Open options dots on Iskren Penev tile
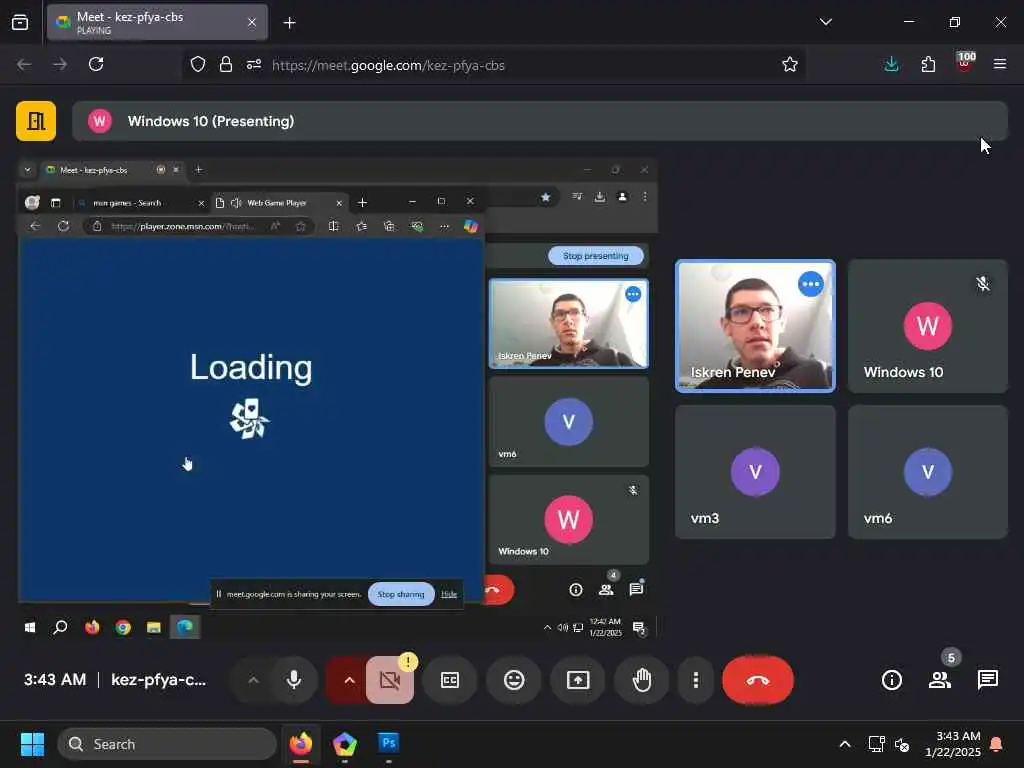 coord(810,284)
